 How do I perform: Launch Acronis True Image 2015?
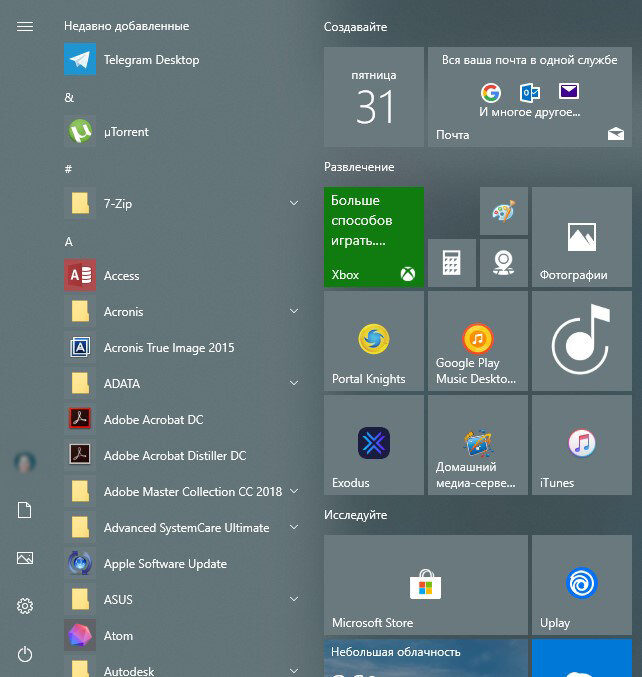point(181,348)
